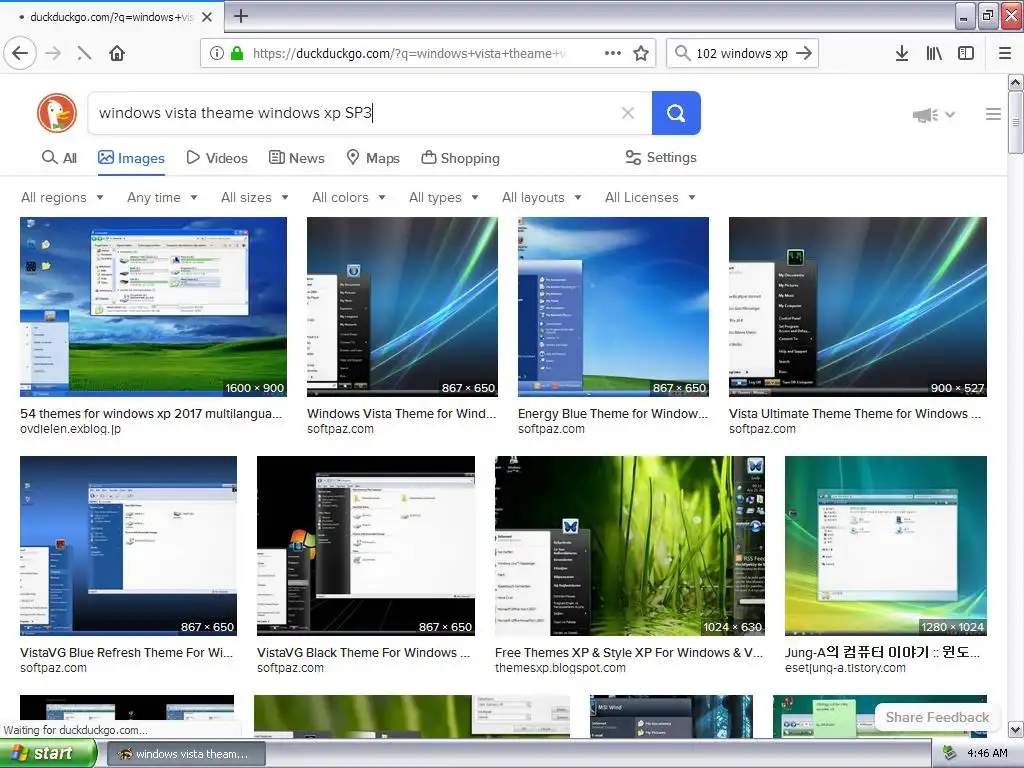The width and height of the screenshot is (1024, 768).
Task: Expand the All types filter
Action: click(444, 197)
